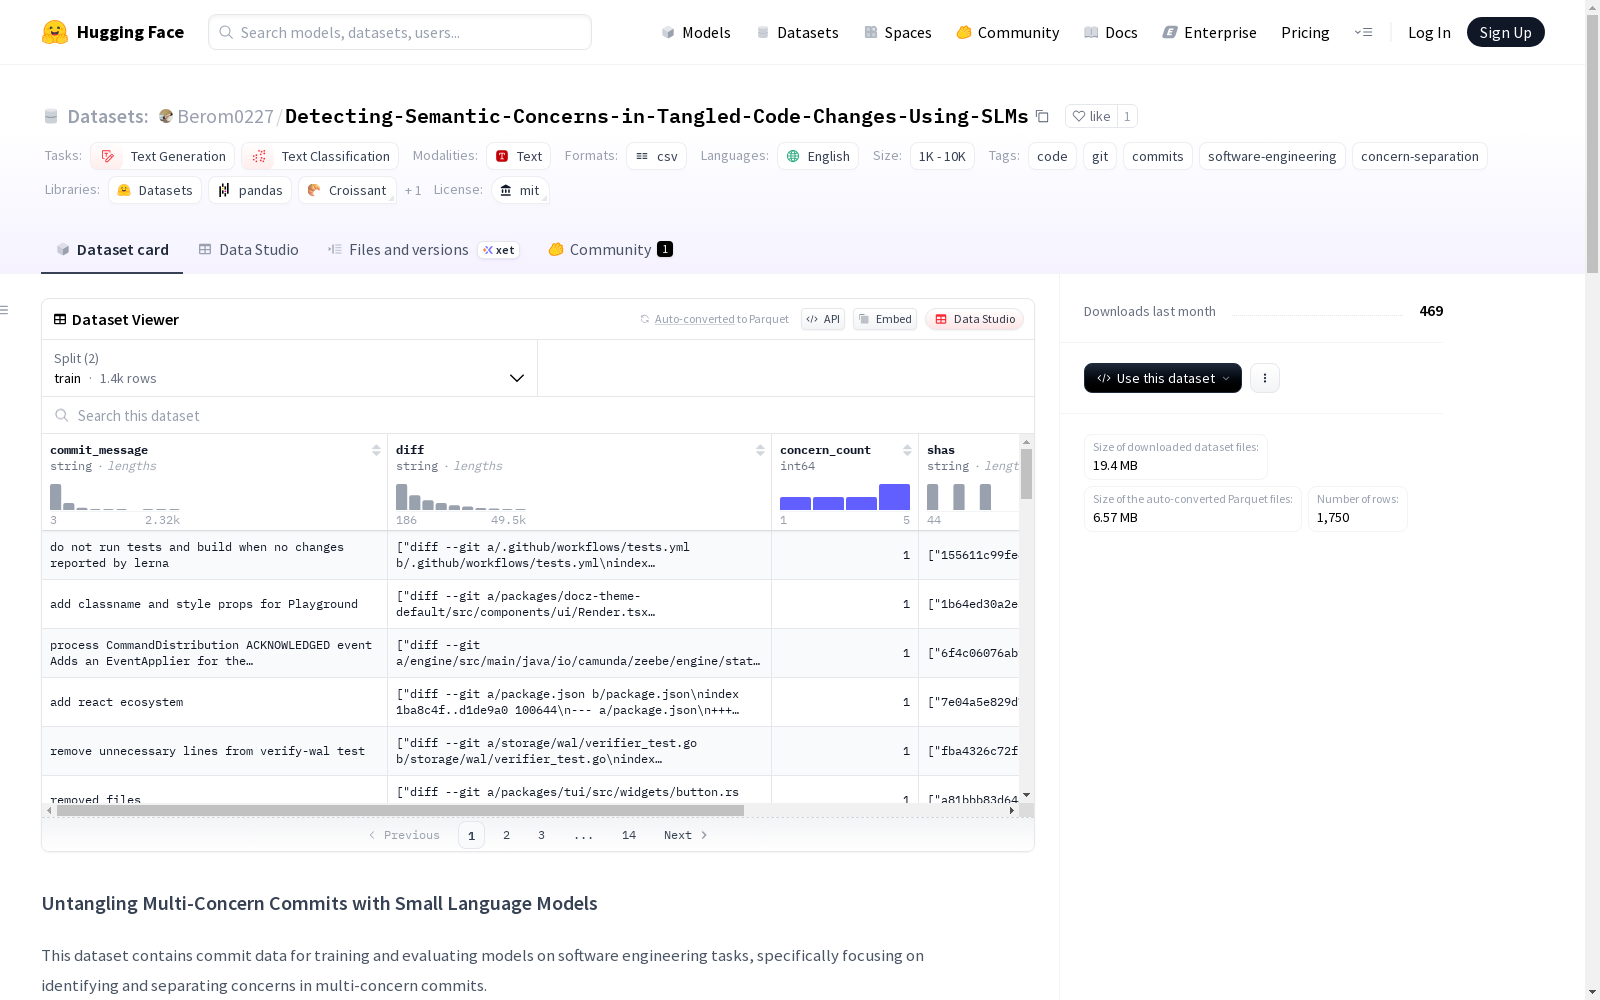1600x1000 pixels.
Task: Click the concern_count histogram bar chart
Action: (845, 497)
